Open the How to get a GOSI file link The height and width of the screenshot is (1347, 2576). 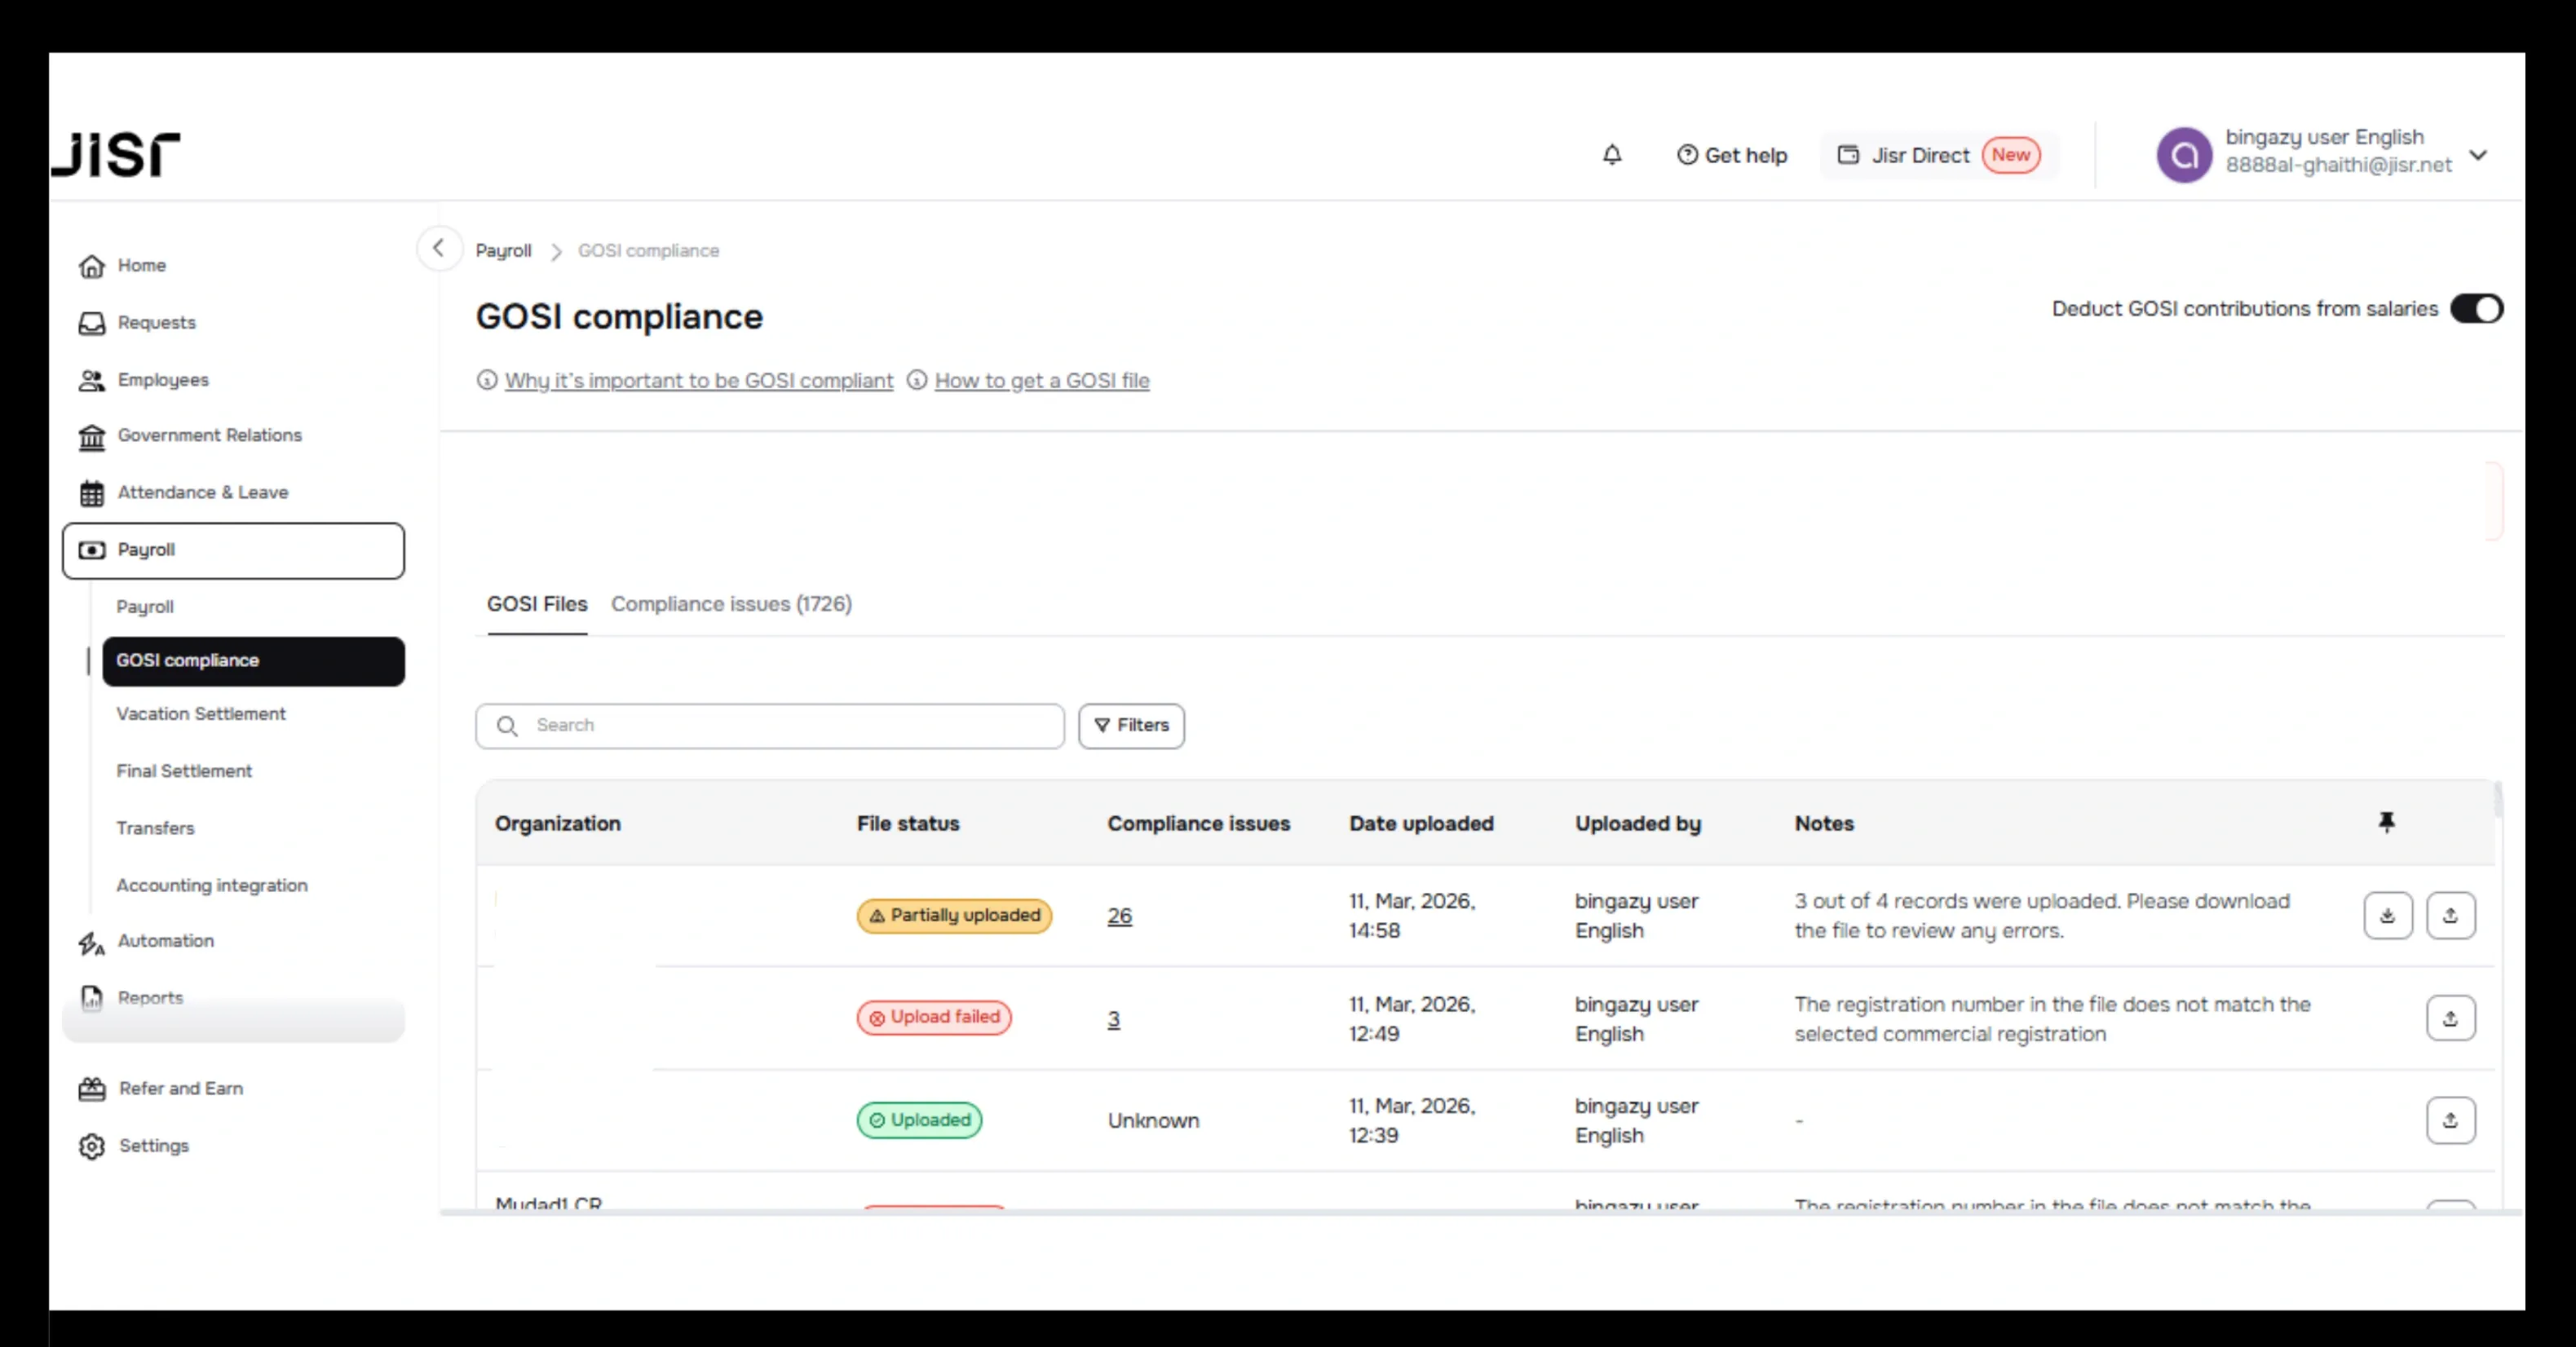(1041, 381)
